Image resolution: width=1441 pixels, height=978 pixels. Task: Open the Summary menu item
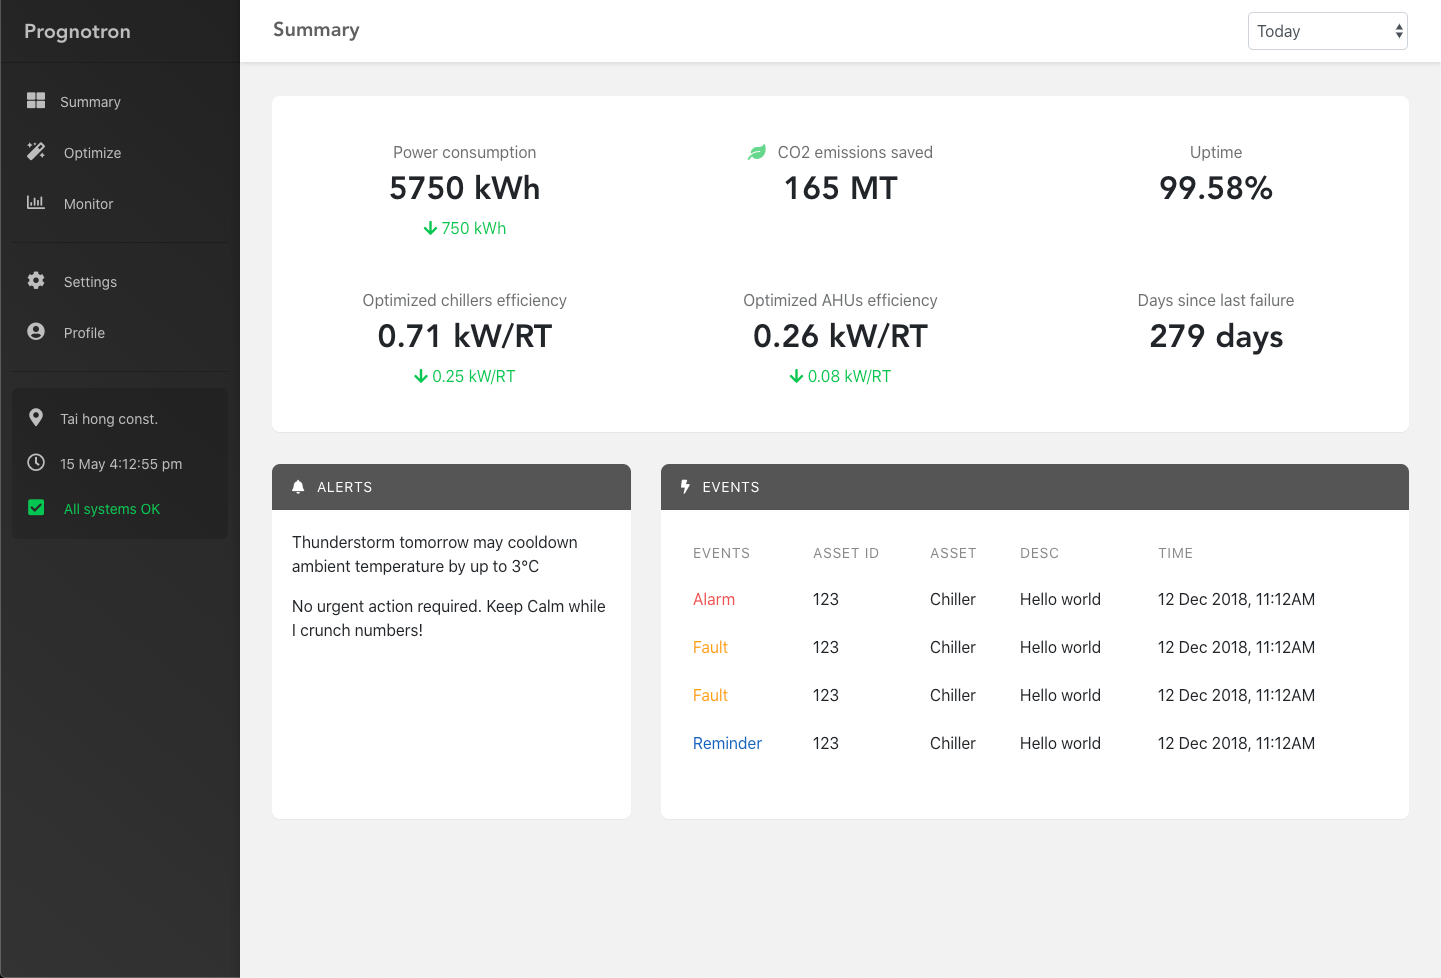(90, 102)
